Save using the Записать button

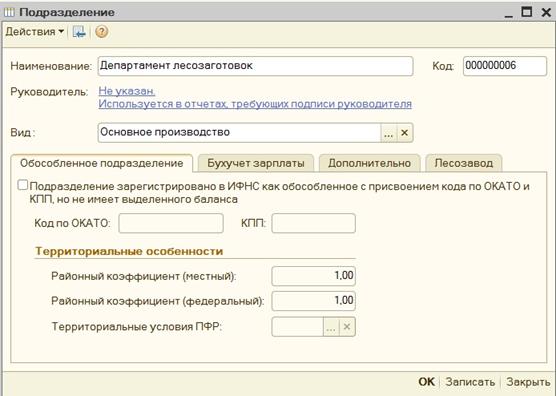coord(470,382)
